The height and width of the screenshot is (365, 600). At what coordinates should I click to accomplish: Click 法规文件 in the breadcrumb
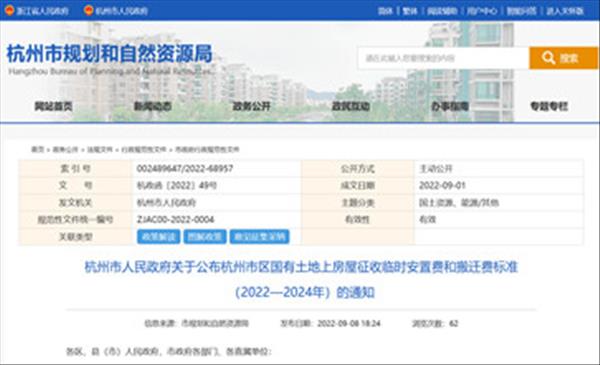pyautogui.click(x=100, y=149)
